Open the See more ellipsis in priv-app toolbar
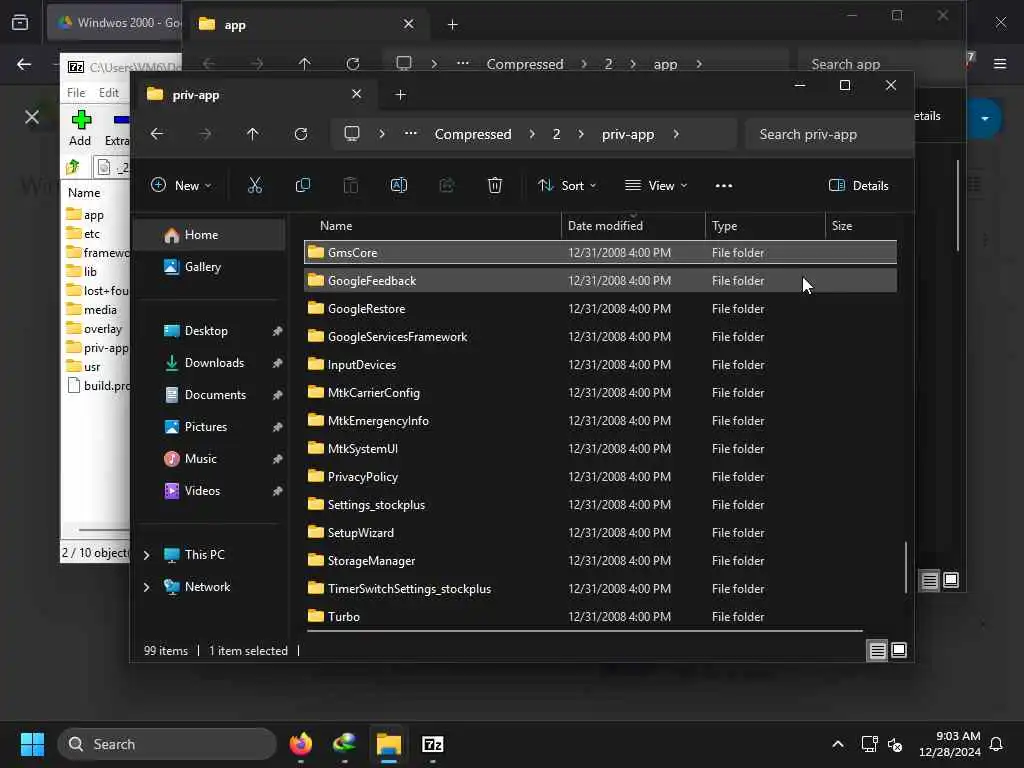 [724, 186]
